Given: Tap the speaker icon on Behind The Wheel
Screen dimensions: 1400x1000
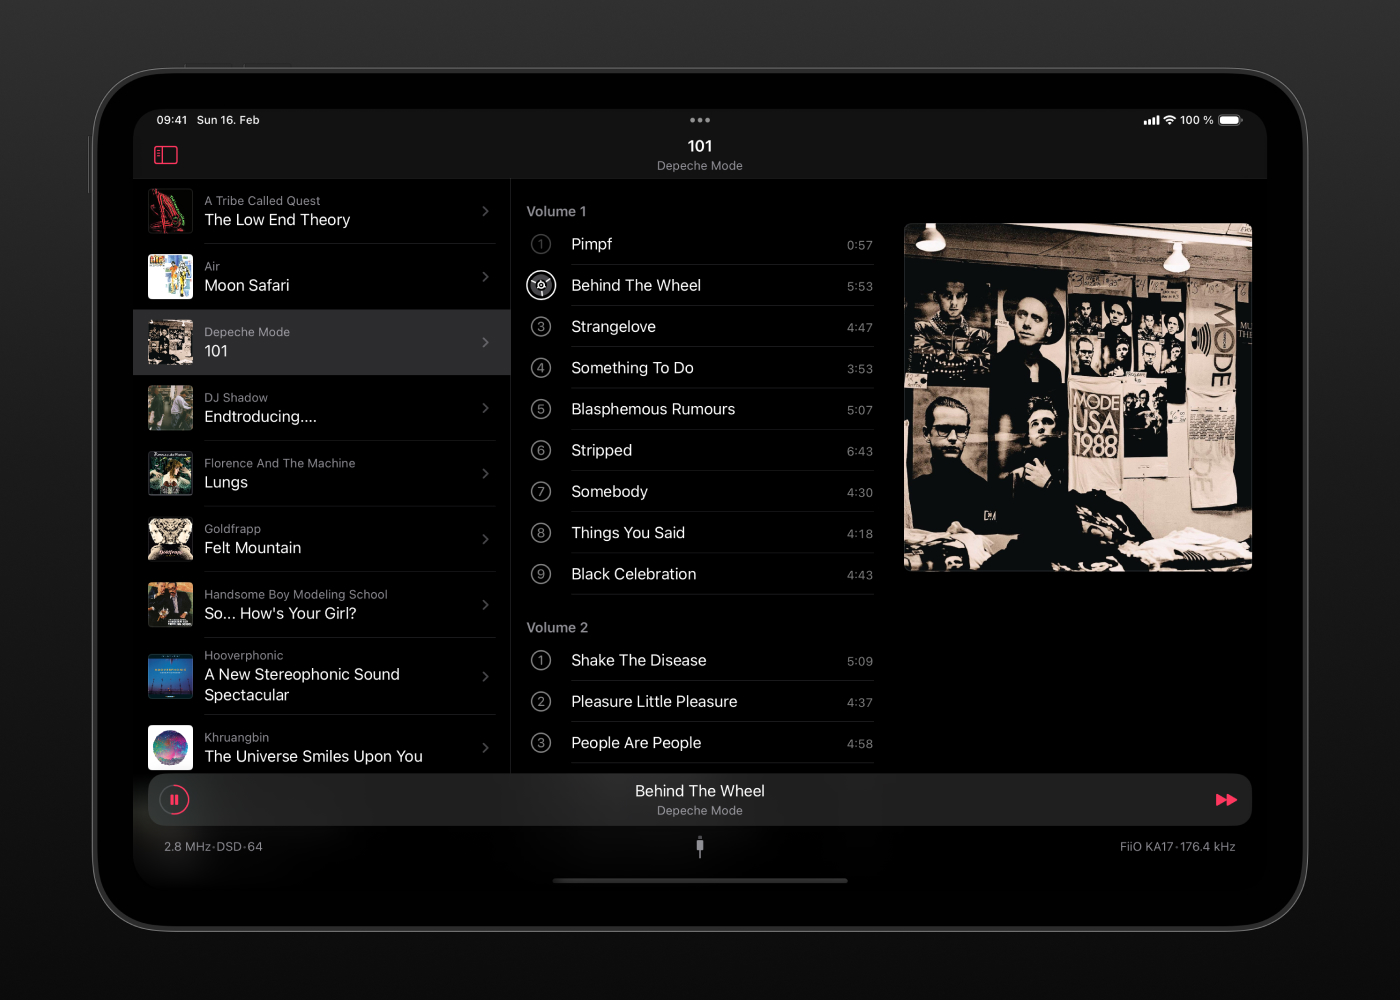Looking at the screenshot, I should click(x=541, y=285).
